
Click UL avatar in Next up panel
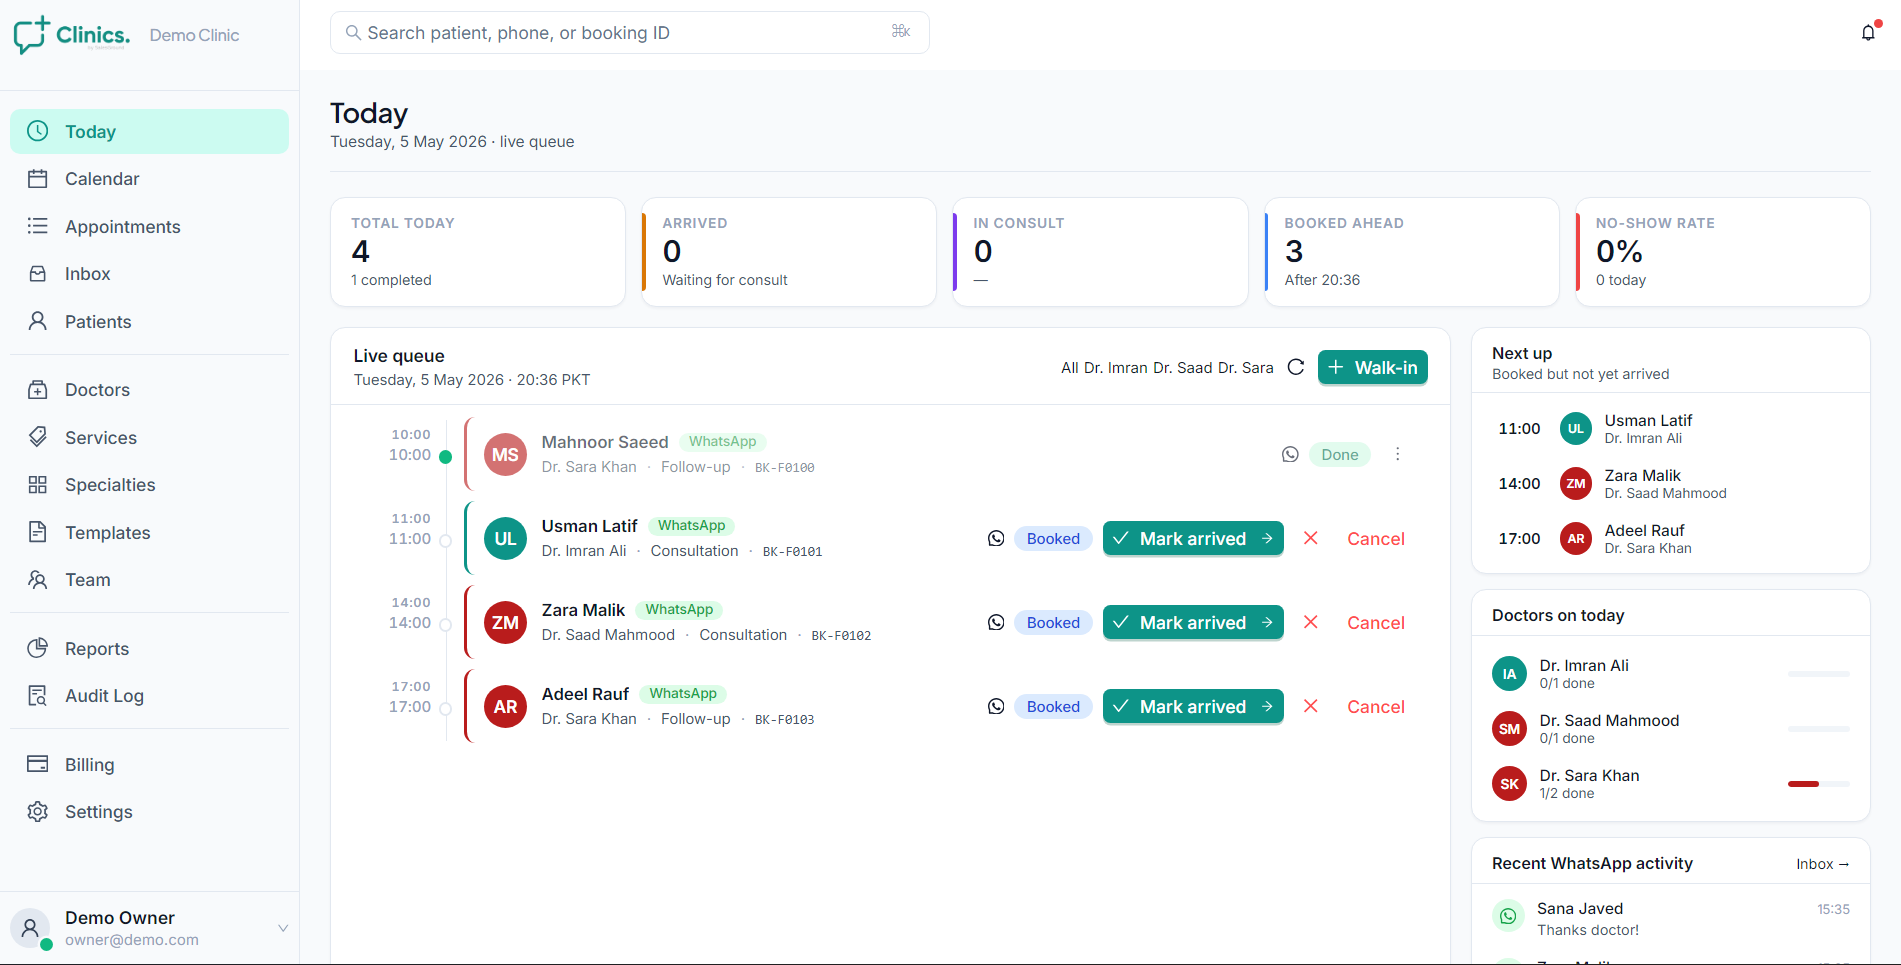tap(1576, 429)
